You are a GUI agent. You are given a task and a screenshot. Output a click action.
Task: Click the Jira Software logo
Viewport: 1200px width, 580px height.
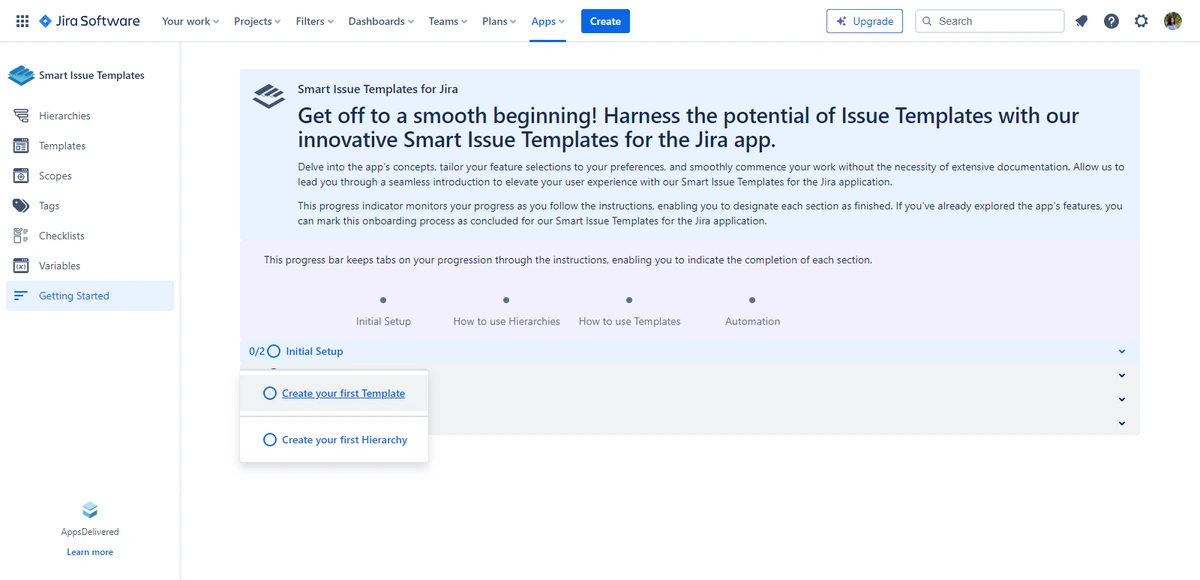click(x=90, y=21)
